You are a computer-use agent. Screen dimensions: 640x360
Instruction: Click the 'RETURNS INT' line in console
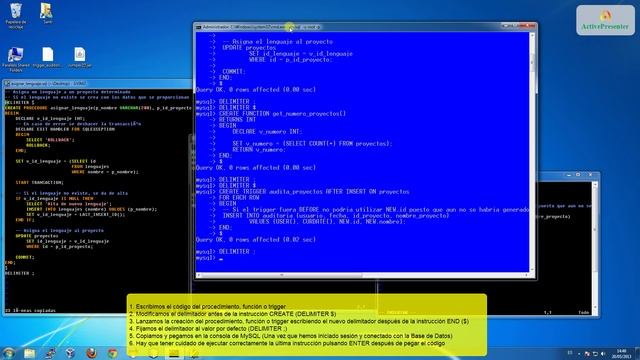239,120
